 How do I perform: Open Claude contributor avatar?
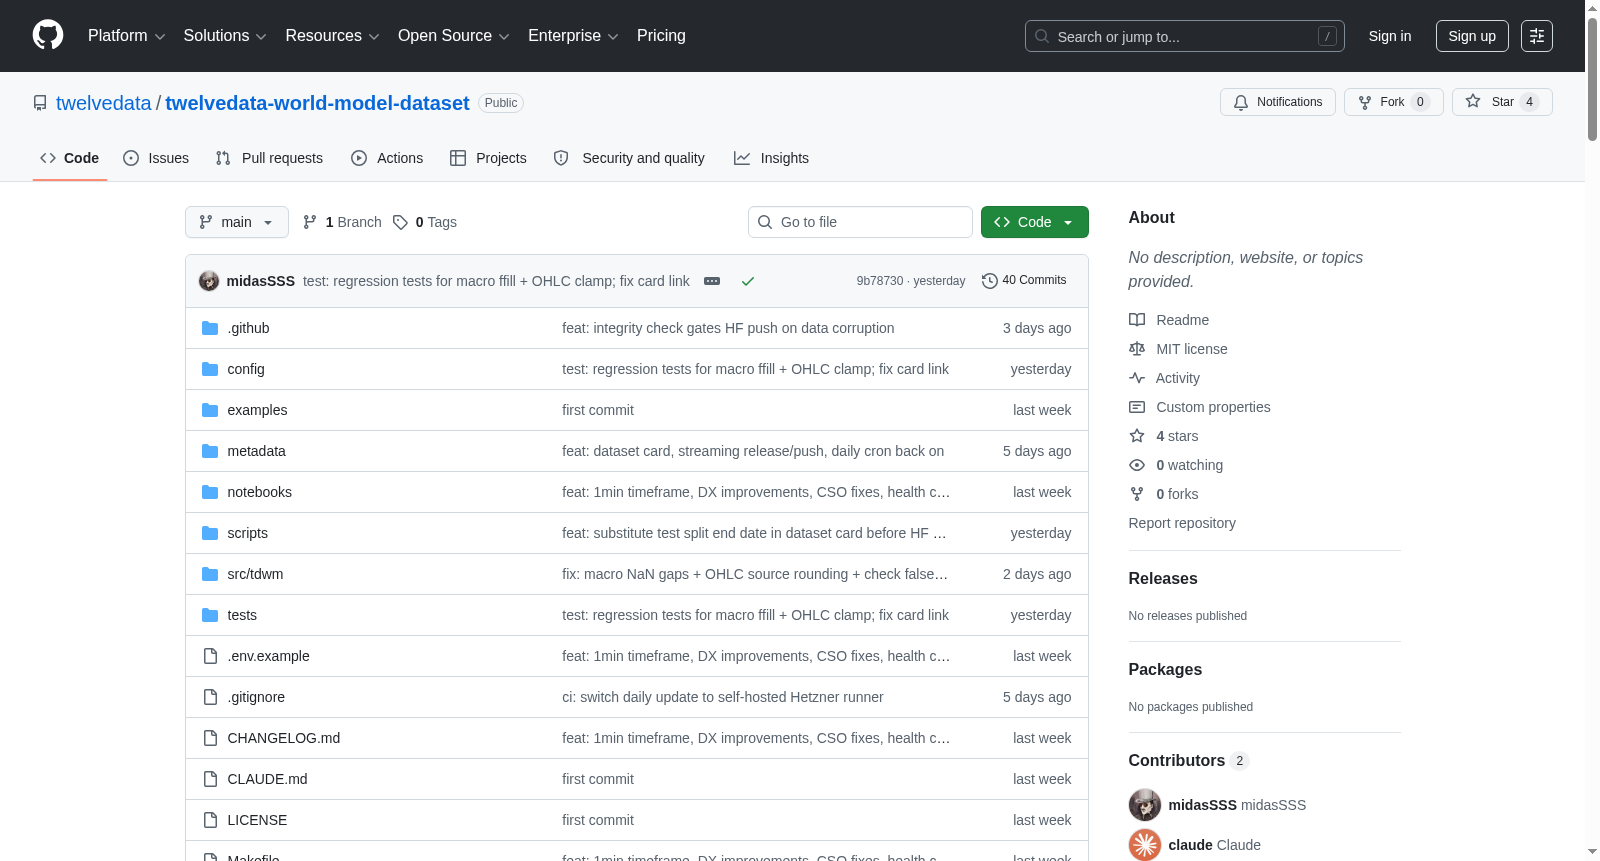1145,845
